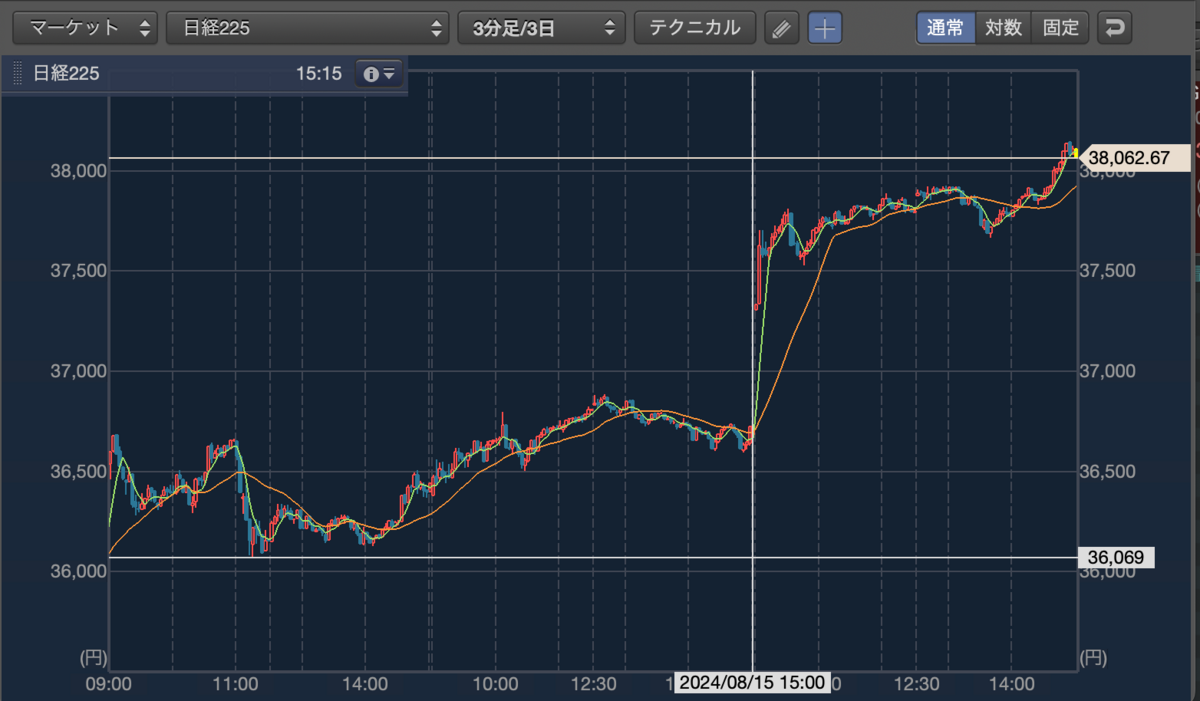This screenshot has height=701, width=1200.
Task: Select 固定 scale mode
Action: (x=1060, y=28)
